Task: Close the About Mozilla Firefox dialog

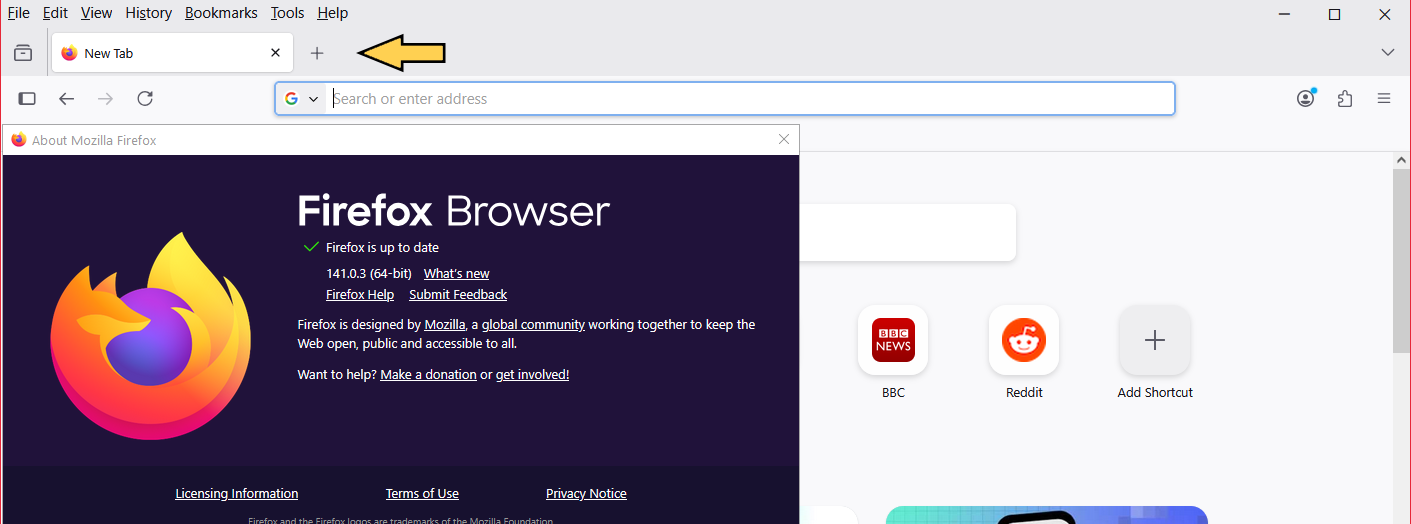Action: (x=784, y=139)
